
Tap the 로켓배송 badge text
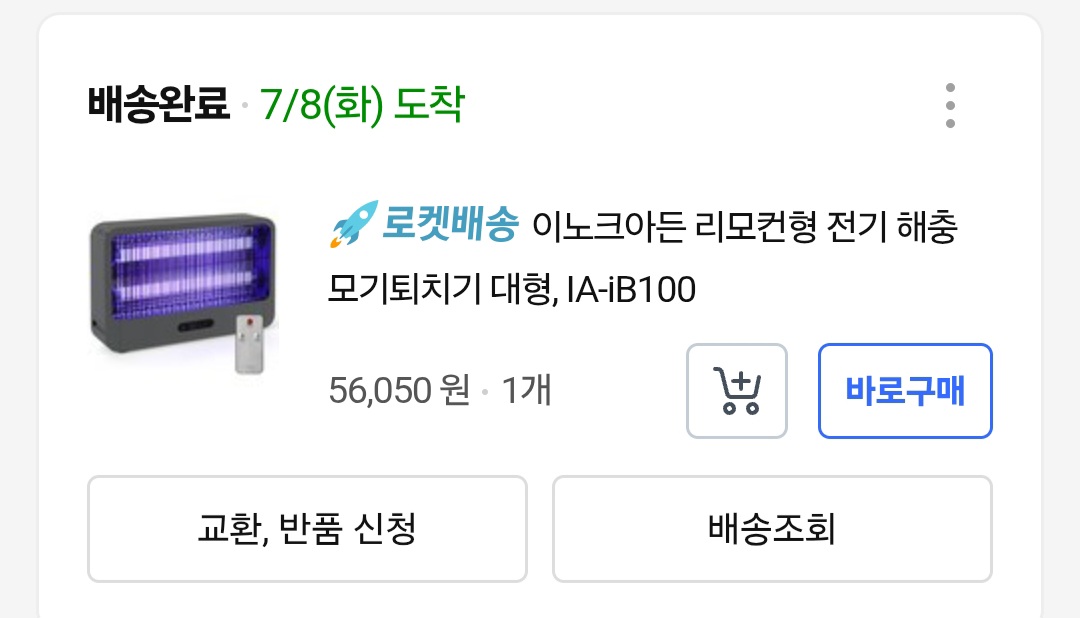(x=451, y=227)
